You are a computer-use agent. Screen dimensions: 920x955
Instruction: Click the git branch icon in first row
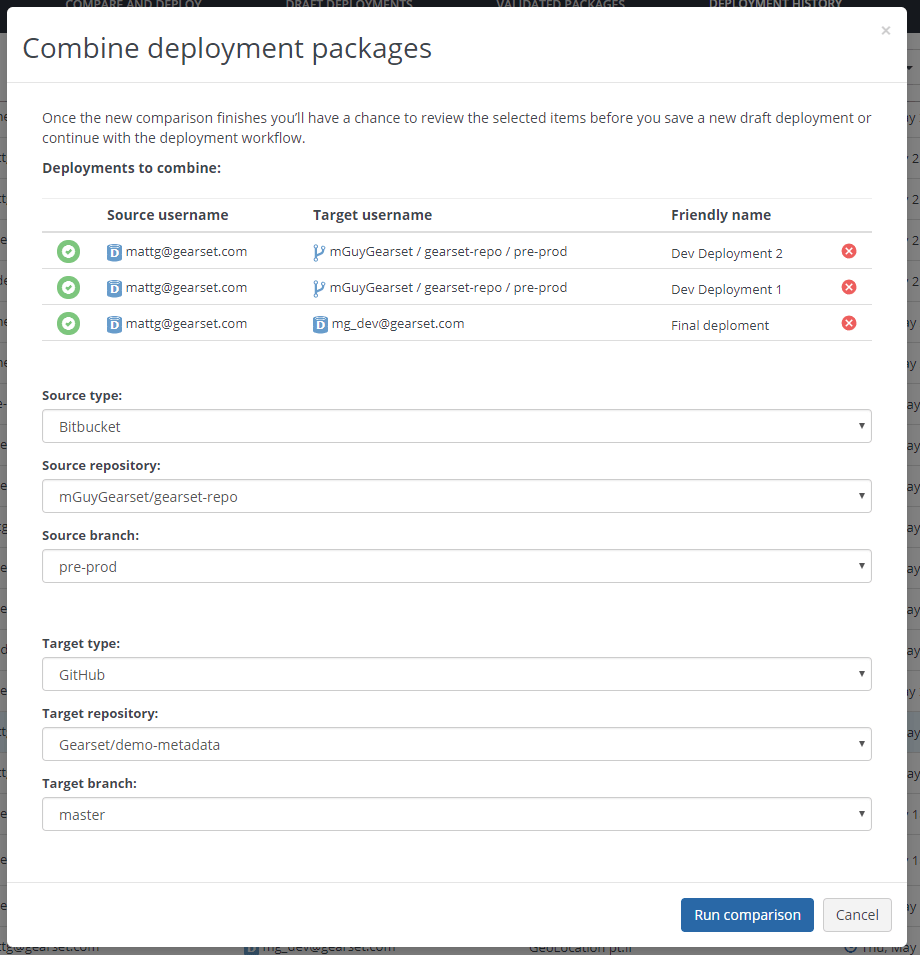[x=319, y=253]
